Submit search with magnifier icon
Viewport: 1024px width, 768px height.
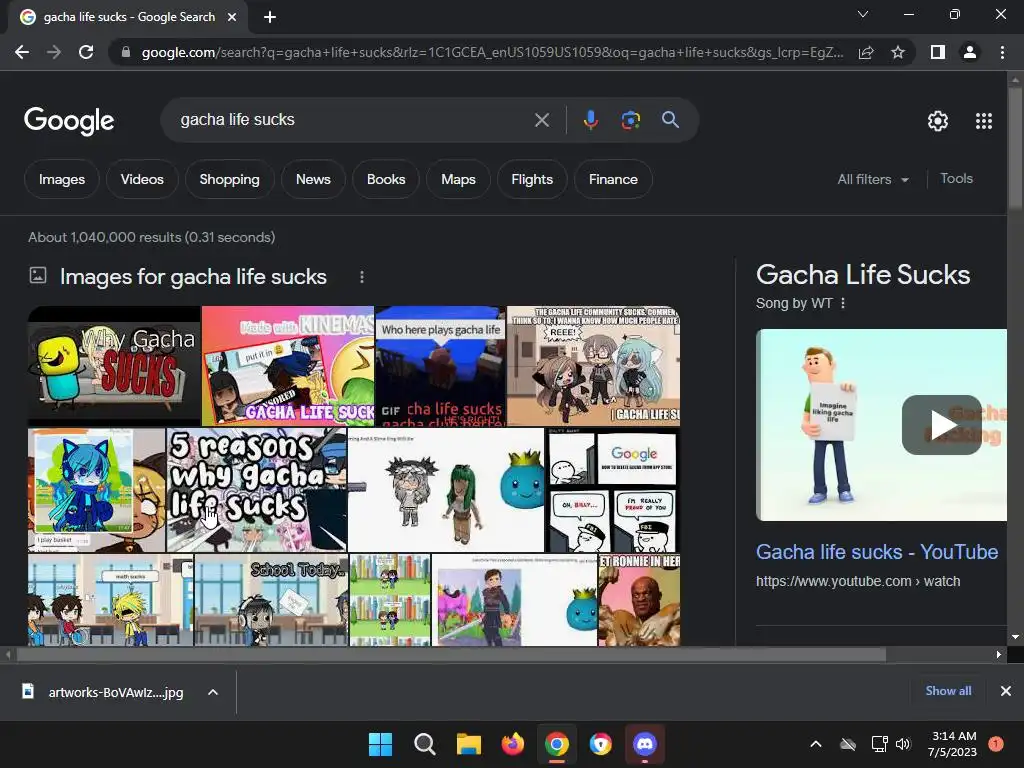(670, 120)
